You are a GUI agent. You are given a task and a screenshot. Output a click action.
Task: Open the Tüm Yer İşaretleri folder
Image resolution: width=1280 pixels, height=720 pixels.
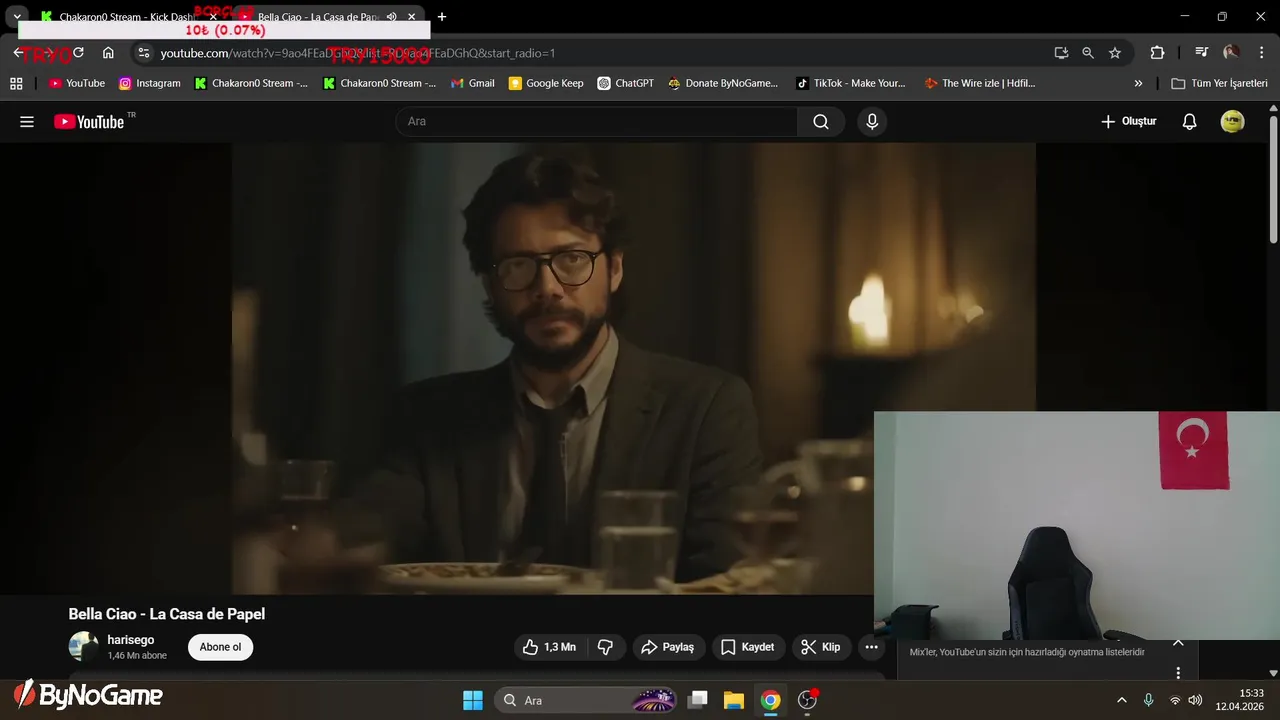(x=1219, y=83)
